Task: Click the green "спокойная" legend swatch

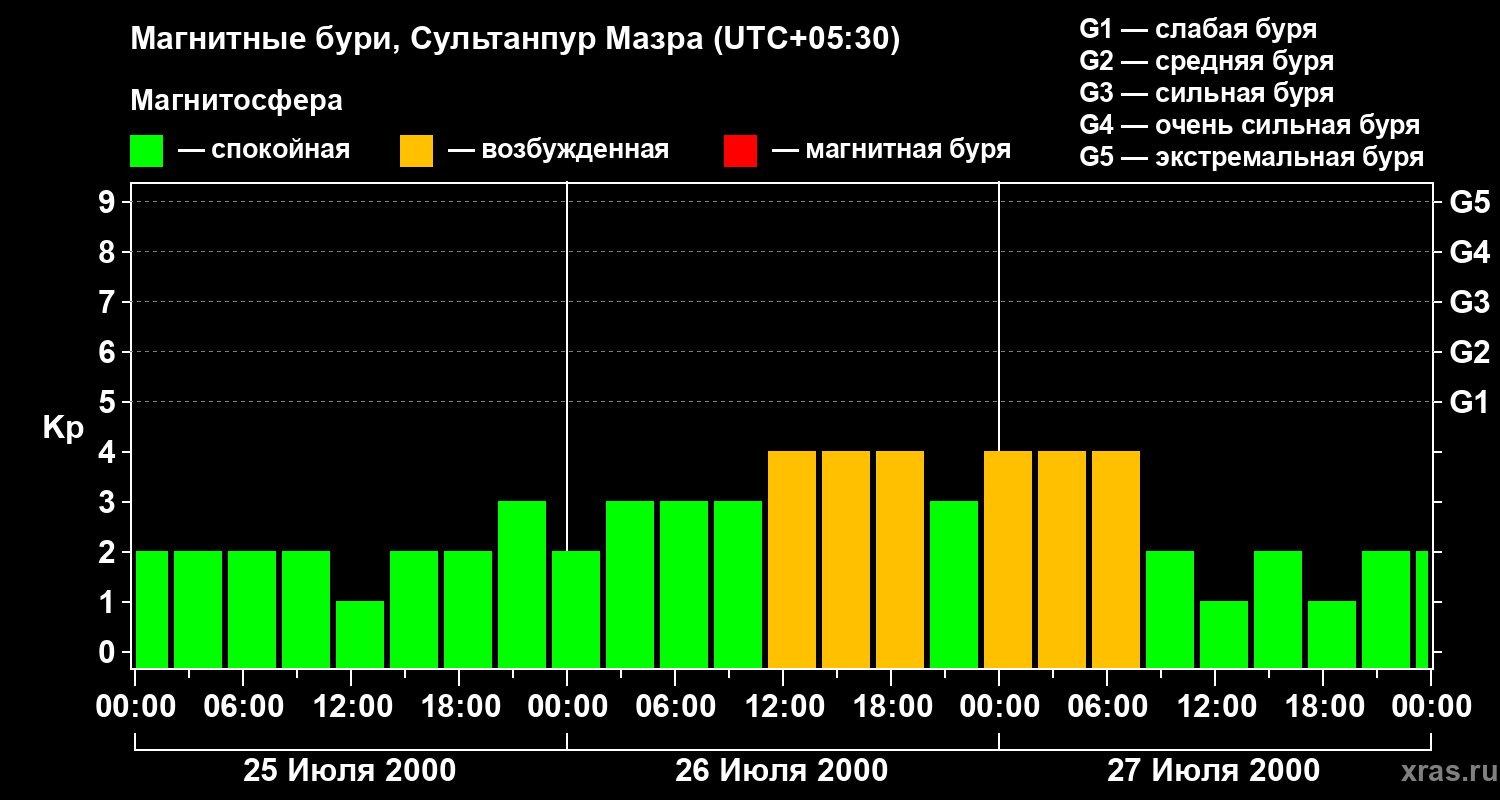Action: 146,150
